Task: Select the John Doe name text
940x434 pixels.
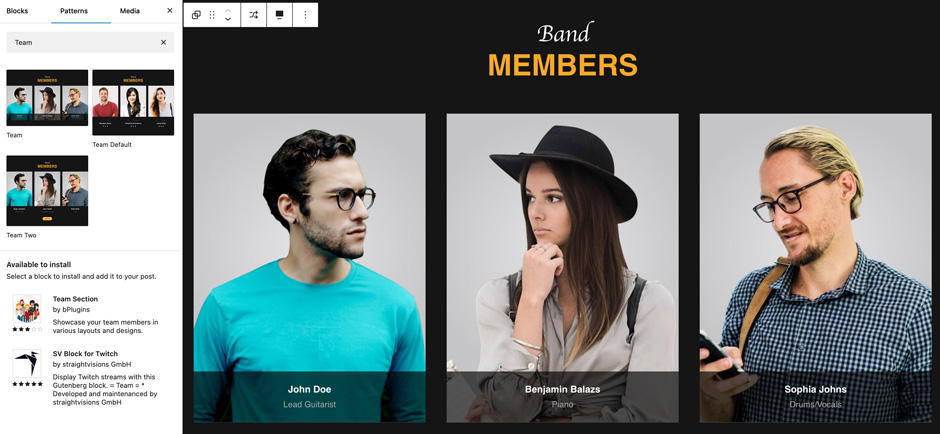Action: (x=309, y=390)
